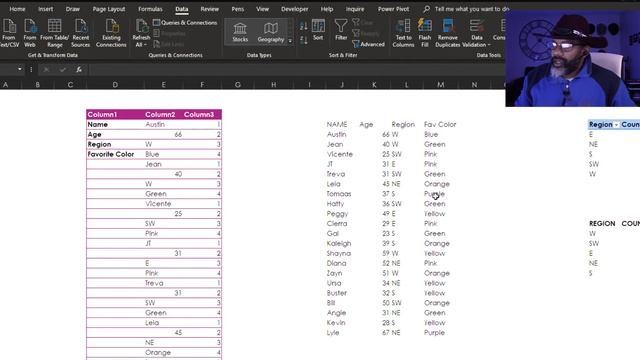Click the formula bar enter checkmark

pyautogui.click(x=62, y=69)
